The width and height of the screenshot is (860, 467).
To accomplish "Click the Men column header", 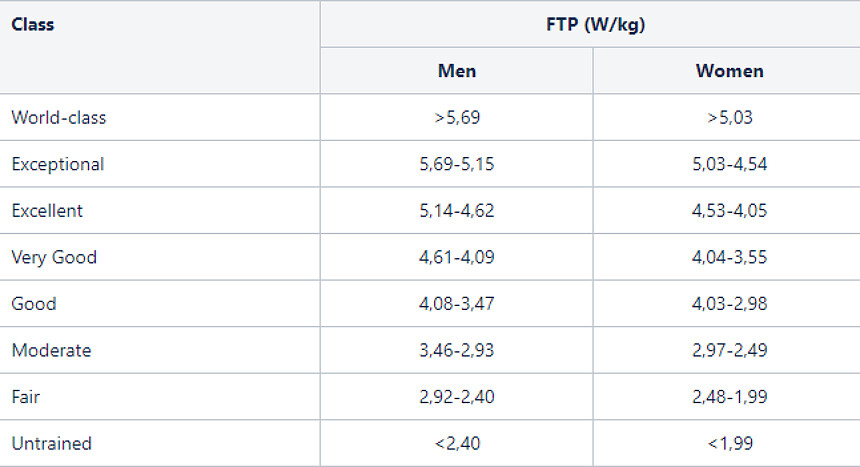I will coord(457,71).
